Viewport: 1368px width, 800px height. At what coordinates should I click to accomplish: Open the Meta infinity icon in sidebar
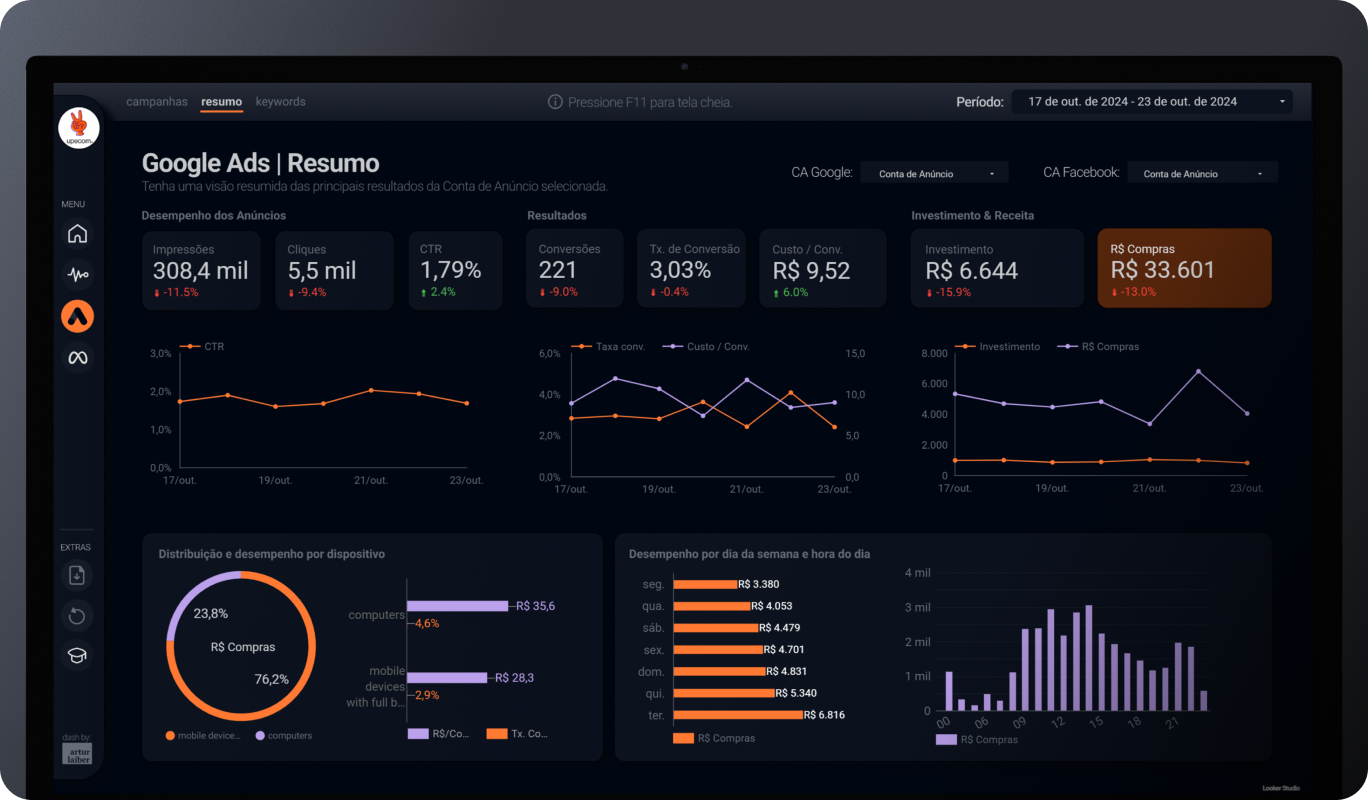click(77, 357)
